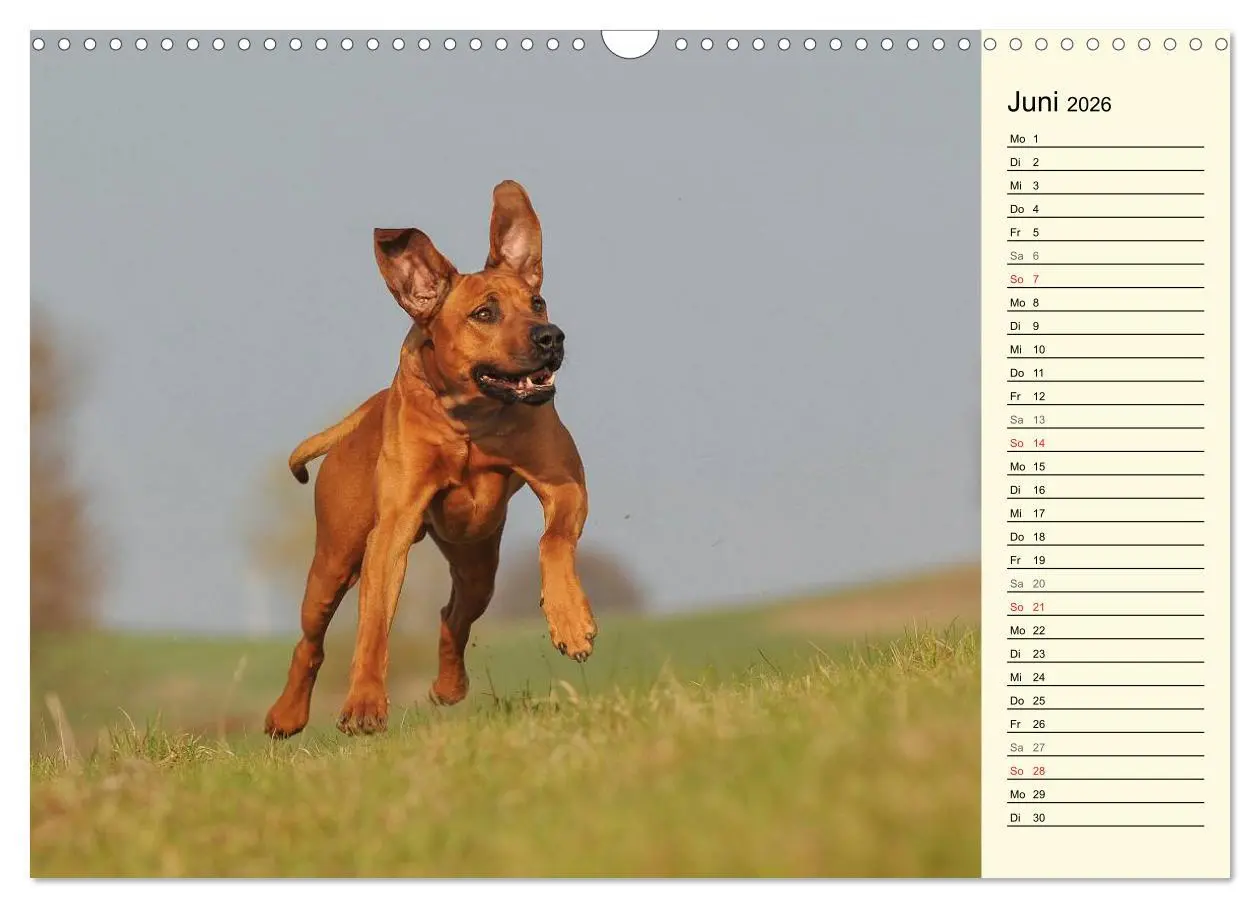This screenshot has height=908, width=1260.
Task: Select the row 'Mi 10'
Action: tap(1105, 349)
